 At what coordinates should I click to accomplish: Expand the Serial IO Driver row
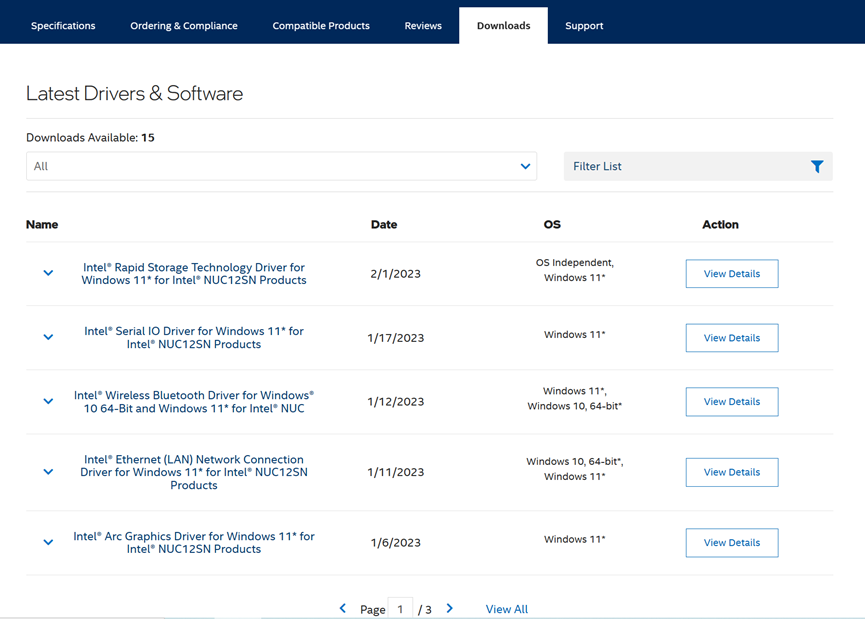49,337
